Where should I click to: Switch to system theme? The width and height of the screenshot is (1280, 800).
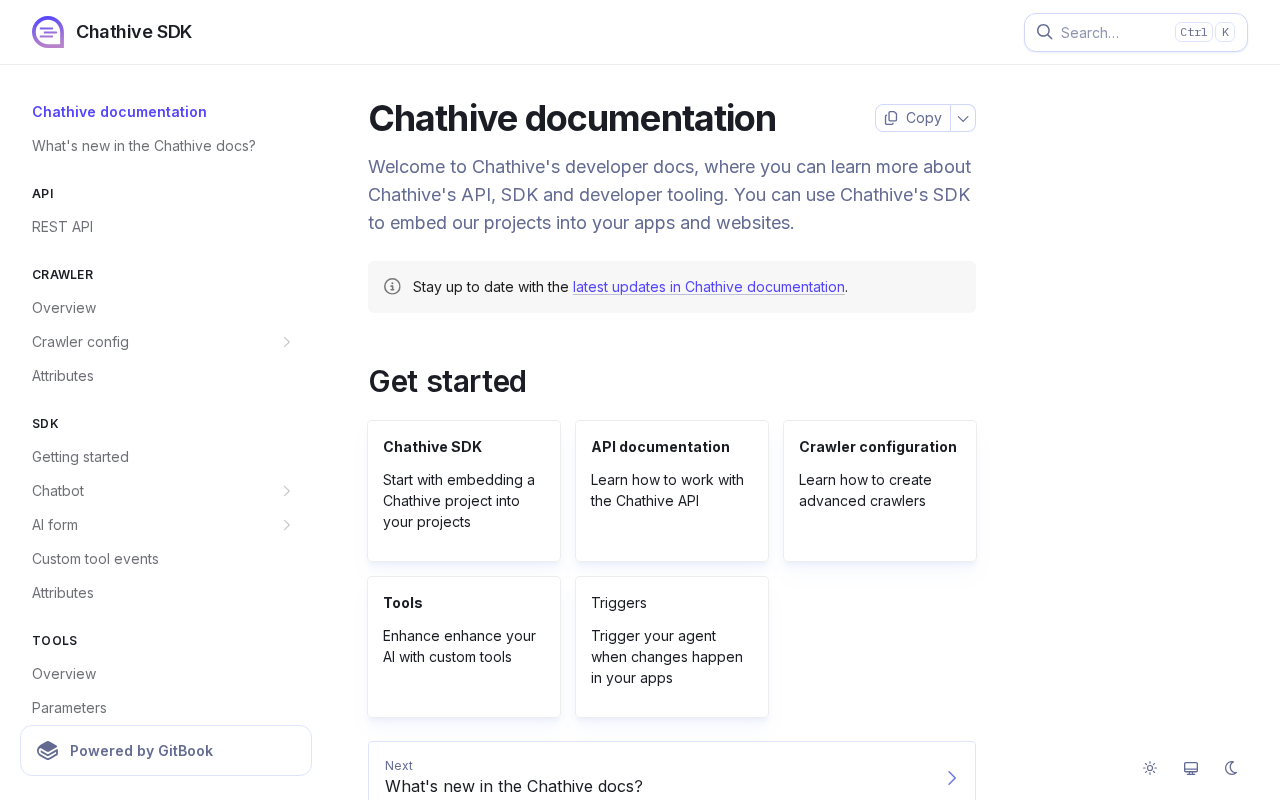pos(1191,768)
